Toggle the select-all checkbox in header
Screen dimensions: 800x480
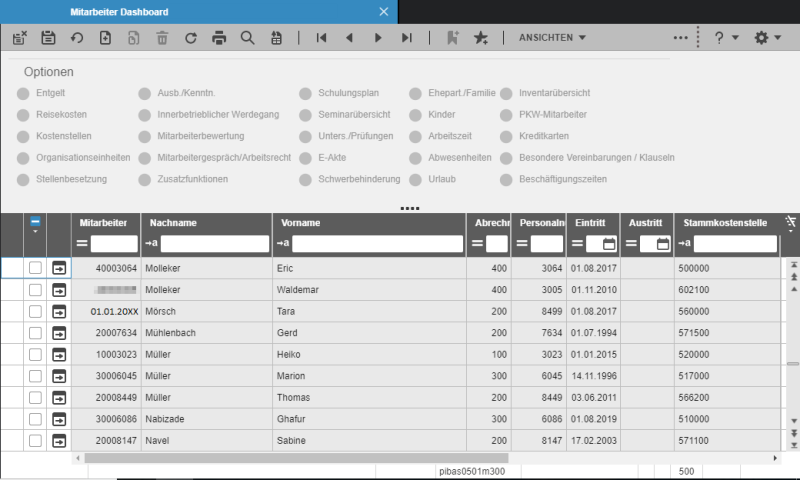[35, 221]
